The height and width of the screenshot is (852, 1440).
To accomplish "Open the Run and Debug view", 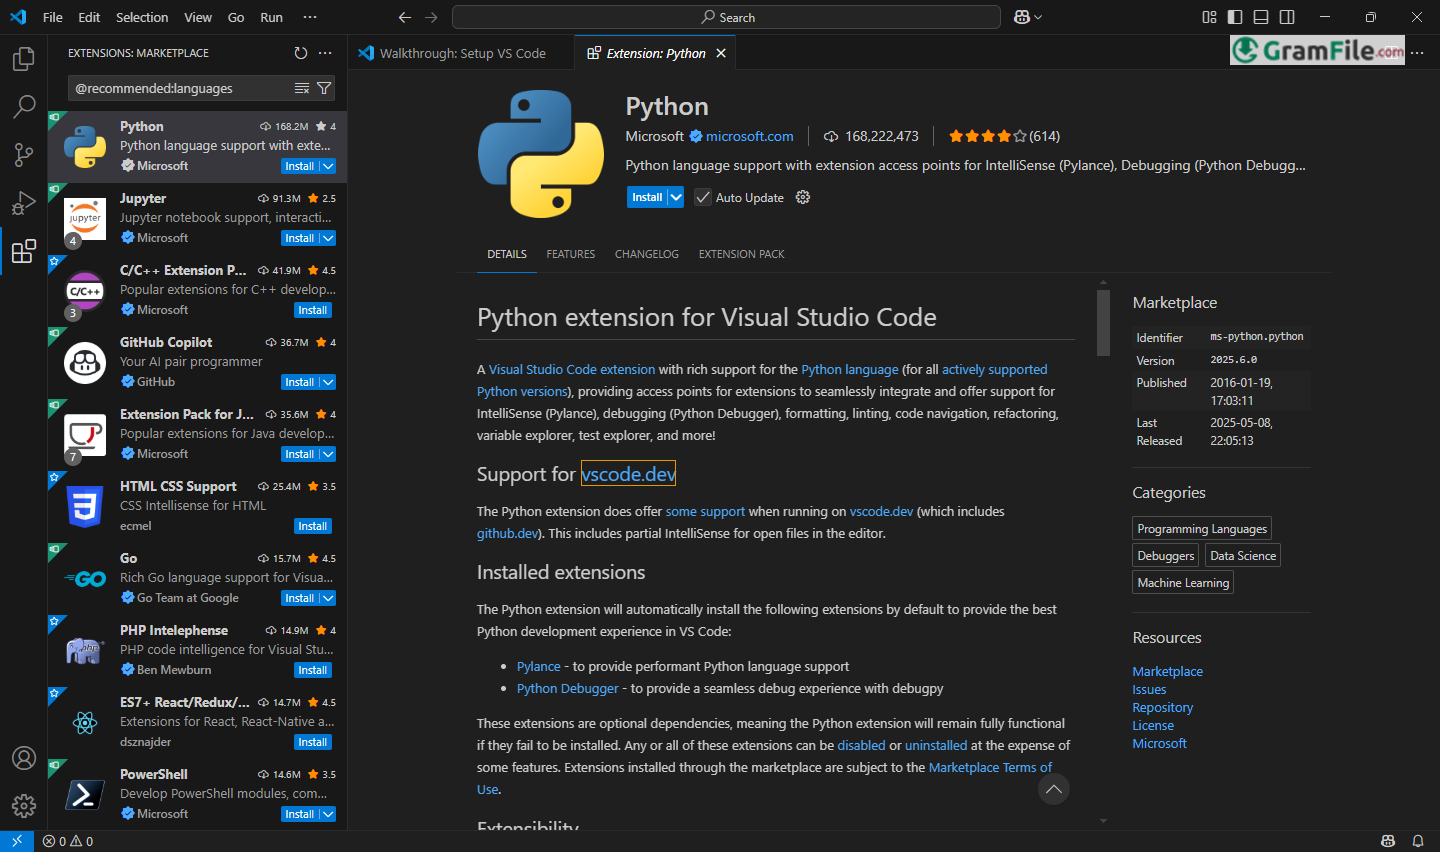I will coord(23,203).
